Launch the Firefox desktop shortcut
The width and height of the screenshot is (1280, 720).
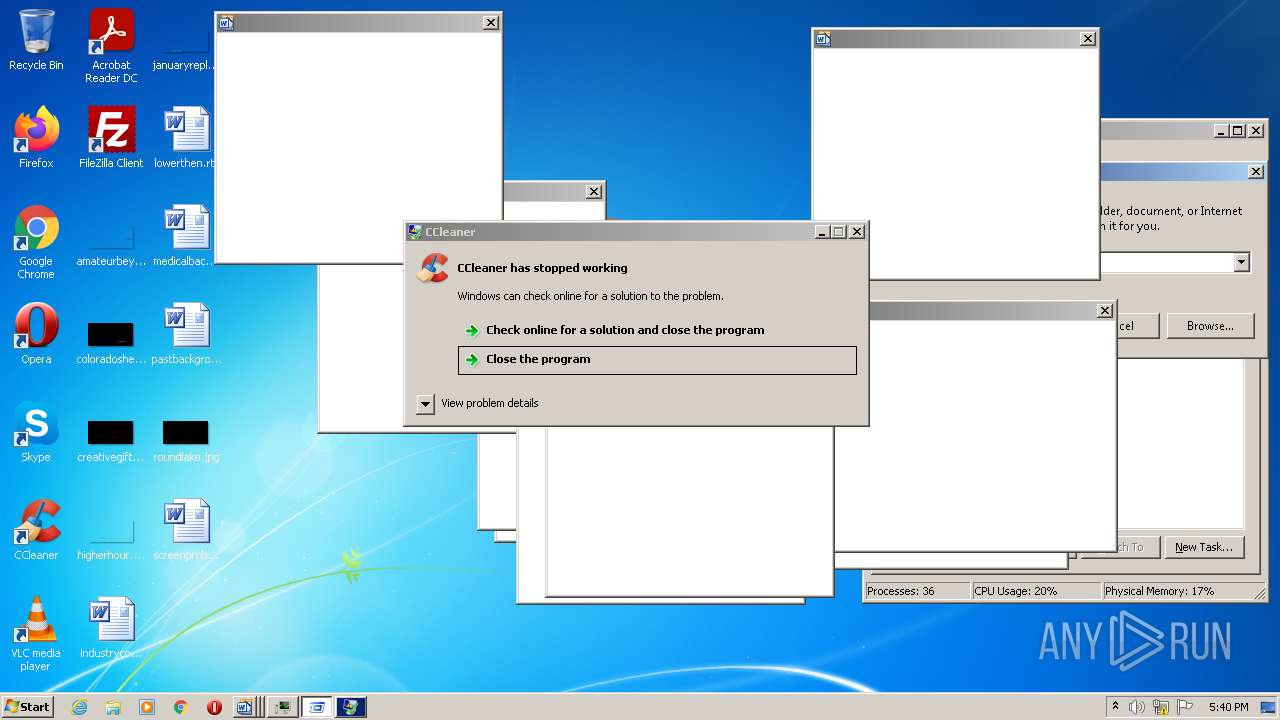click(36, 138)
